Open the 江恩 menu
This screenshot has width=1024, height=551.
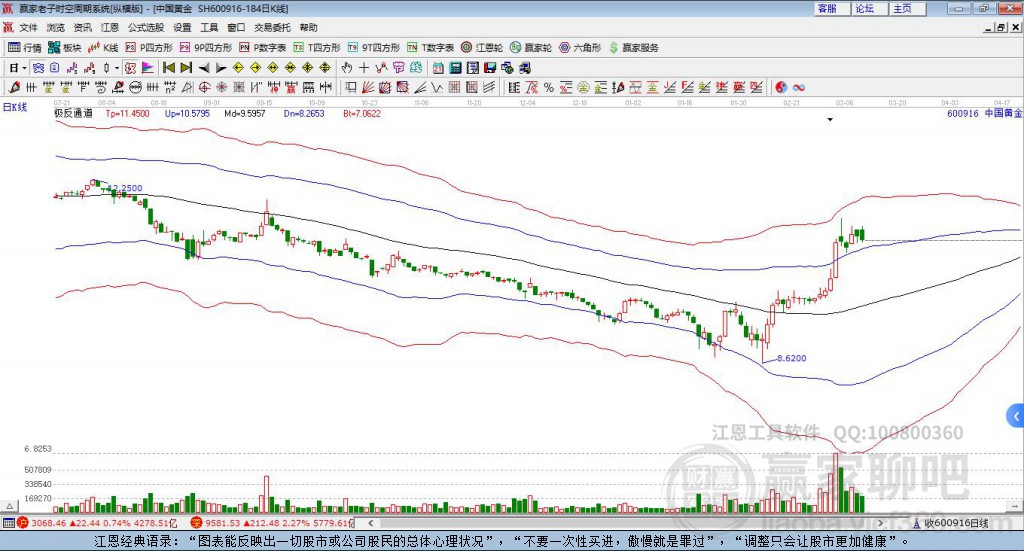click(x=110, y=27)
